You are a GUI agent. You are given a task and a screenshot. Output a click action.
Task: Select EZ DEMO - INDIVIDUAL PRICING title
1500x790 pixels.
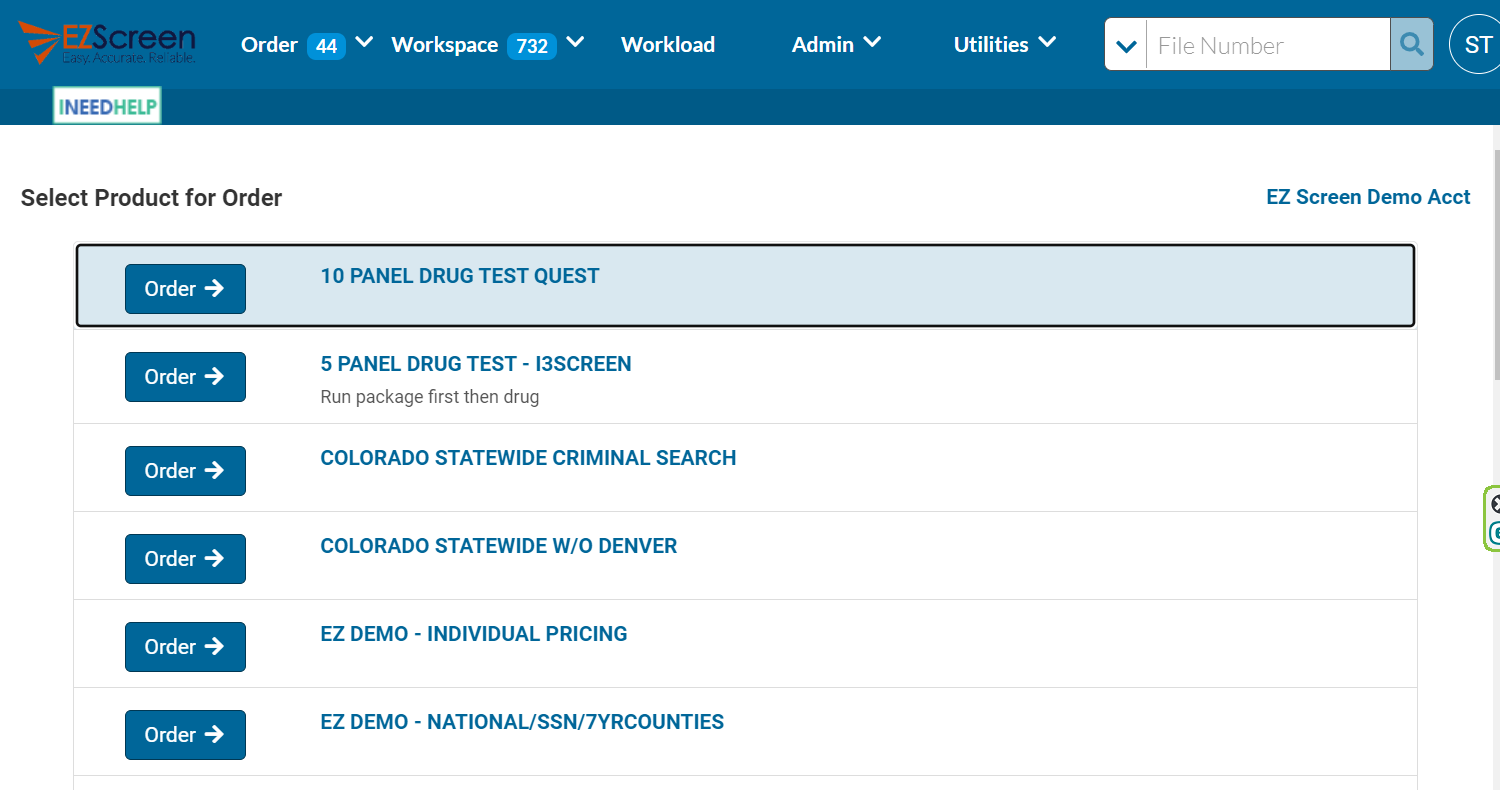coord(474,634)
